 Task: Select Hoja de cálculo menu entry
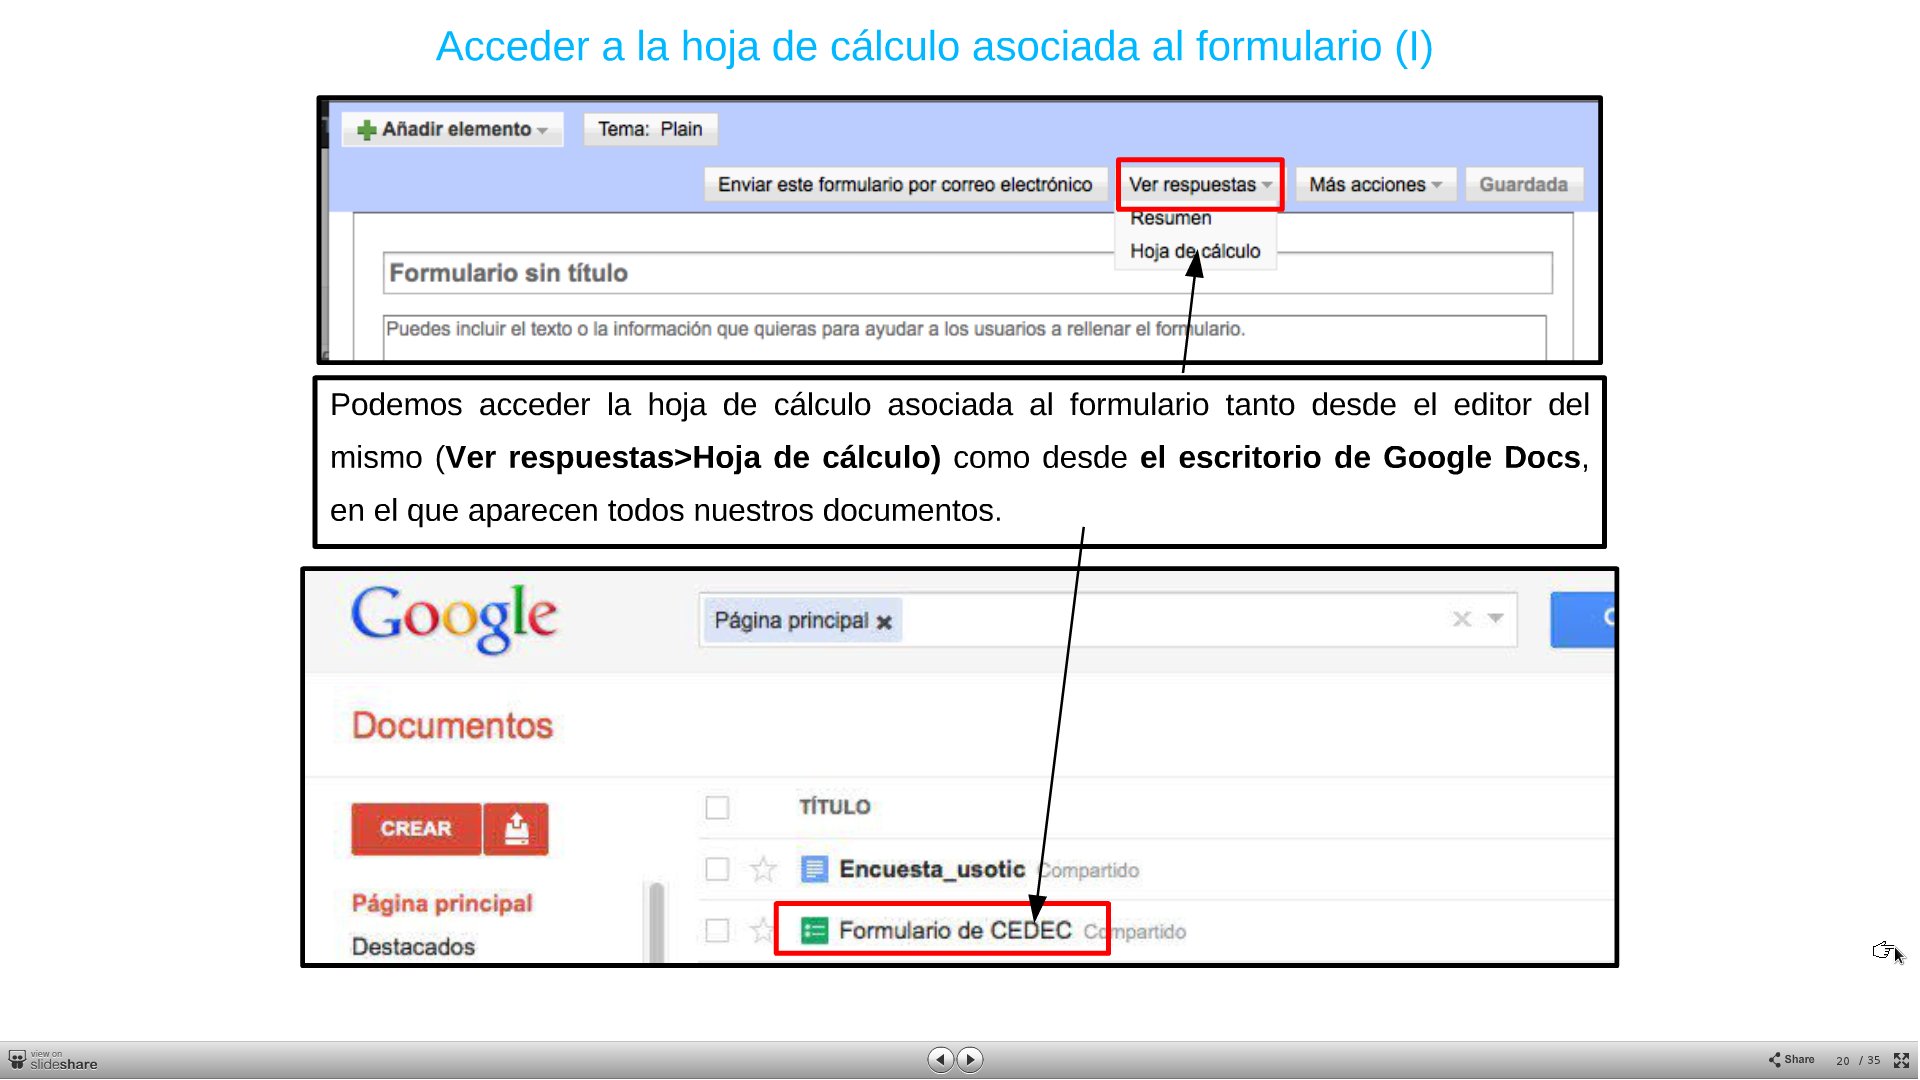pos(1195,252)
